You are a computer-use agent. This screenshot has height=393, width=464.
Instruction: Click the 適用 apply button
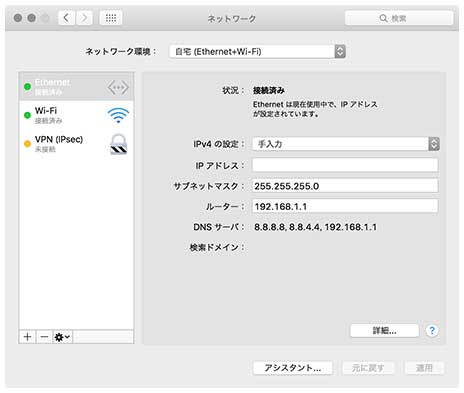point(424,368)
